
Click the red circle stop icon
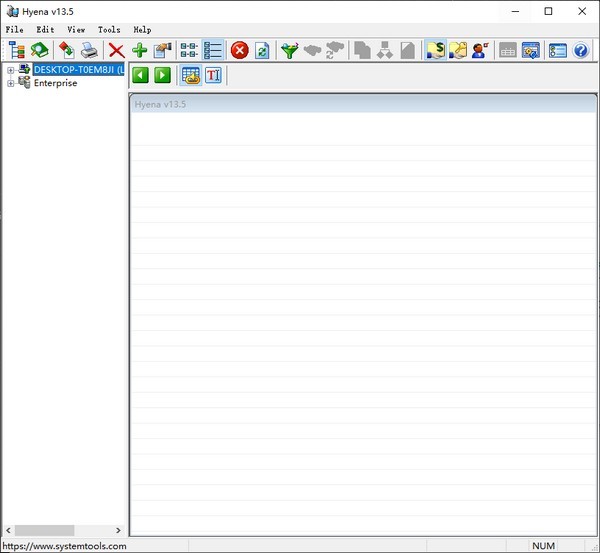pos(240,50)
